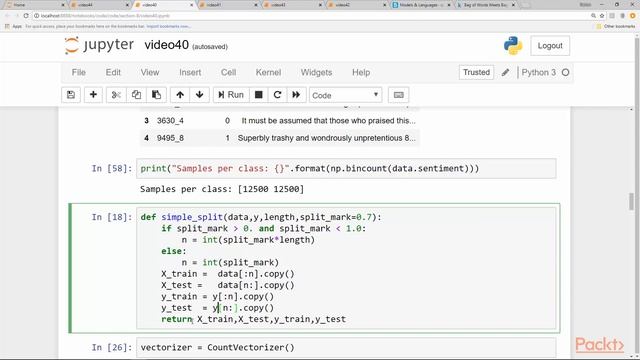Open the Kernel menu
This screenshot has height=360, width=640.
tap(268, 73)
